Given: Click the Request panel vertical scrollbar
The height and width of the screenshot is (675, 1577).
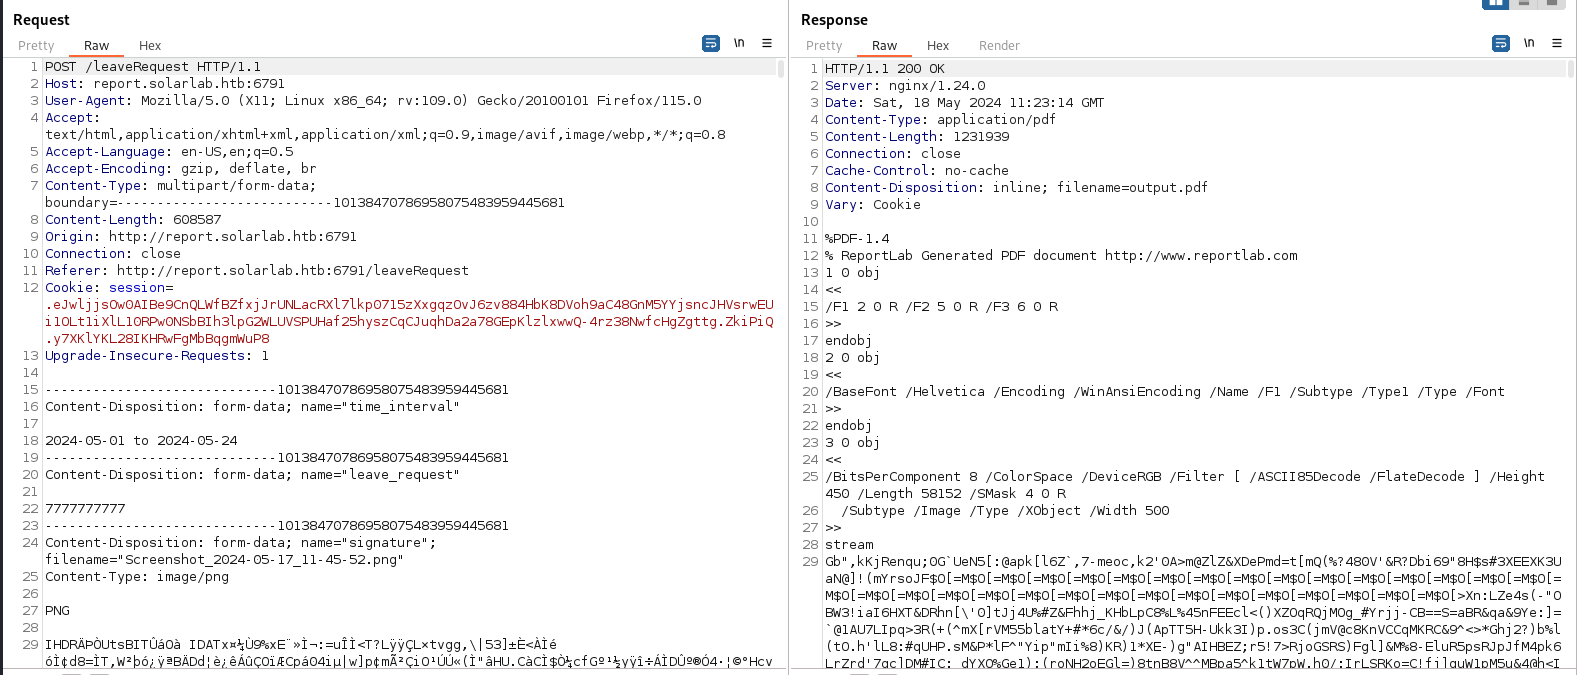Looking at the screenshot, I should tap(781, 68).
